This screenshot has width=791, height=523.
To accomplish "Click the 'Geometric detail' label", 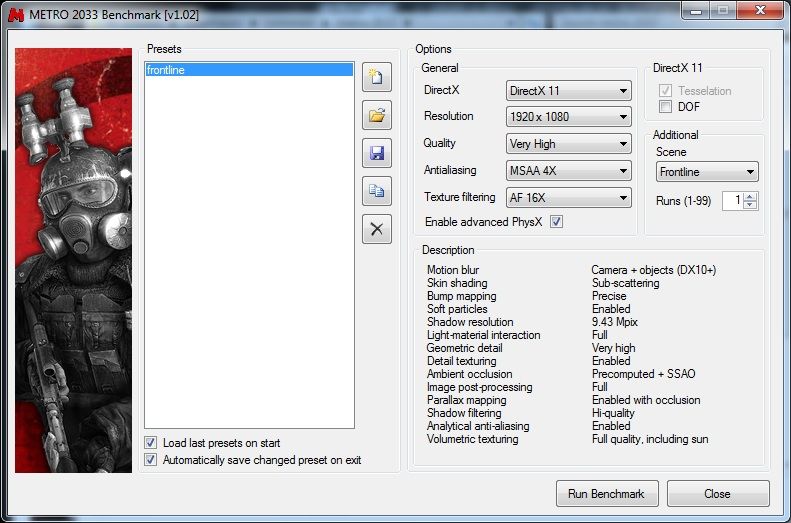I will 465,348.
